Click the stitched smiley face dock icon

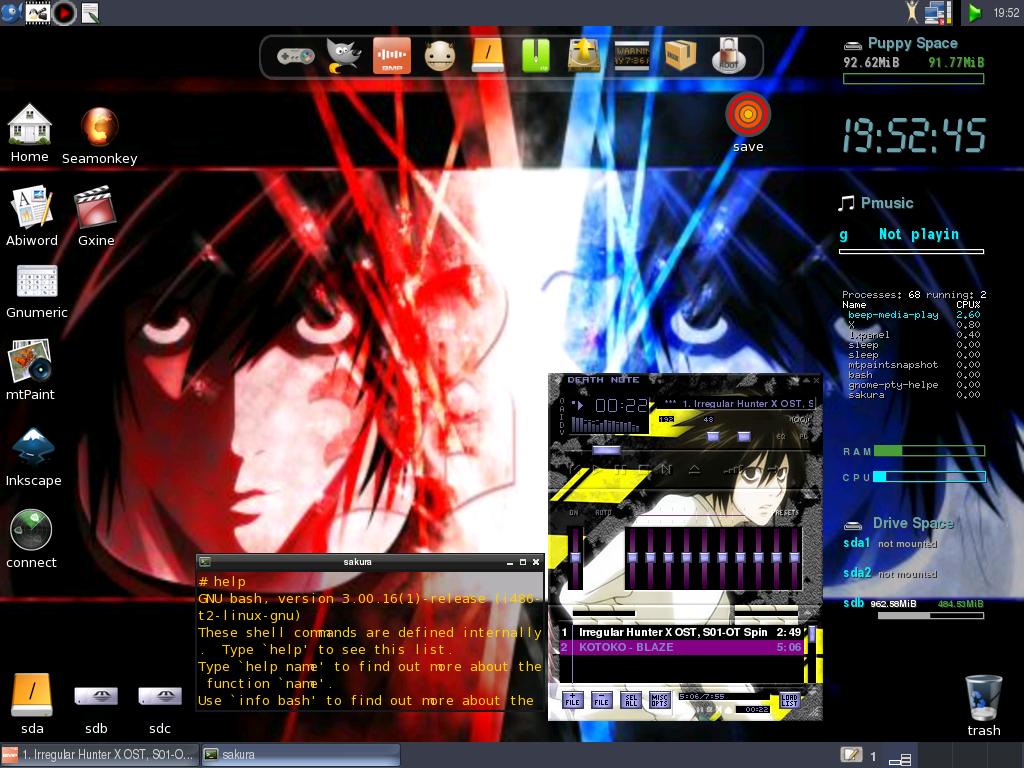point(440,56)
